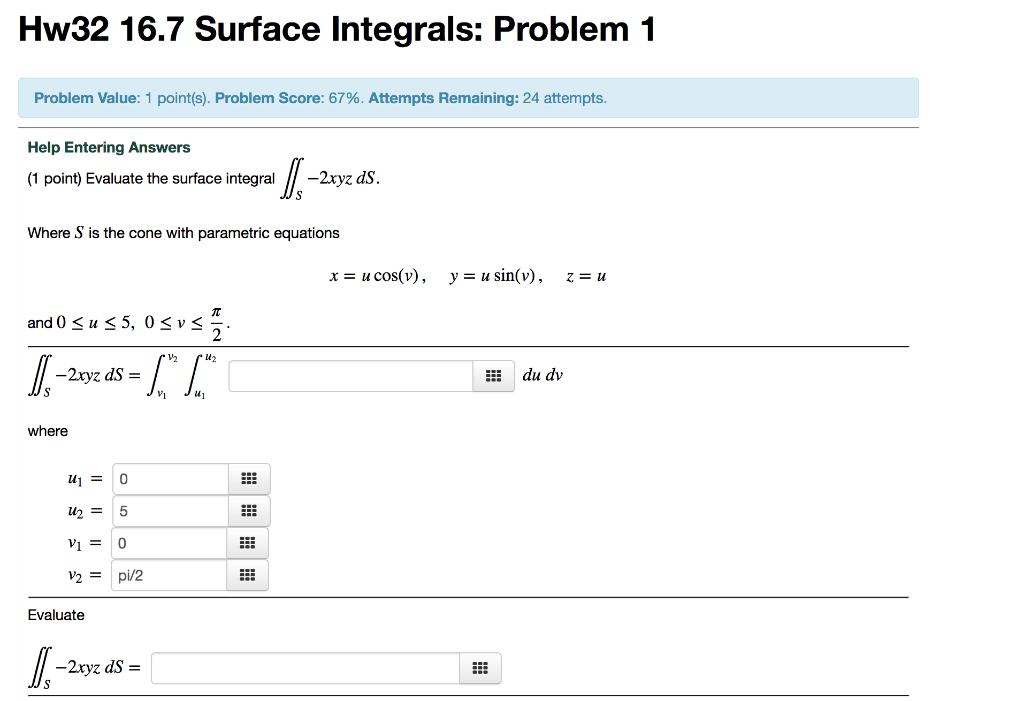Open the equation editor for v1
Image resolution: width=1024 pixels, height=701 pixels.
[x=247, y=543]
